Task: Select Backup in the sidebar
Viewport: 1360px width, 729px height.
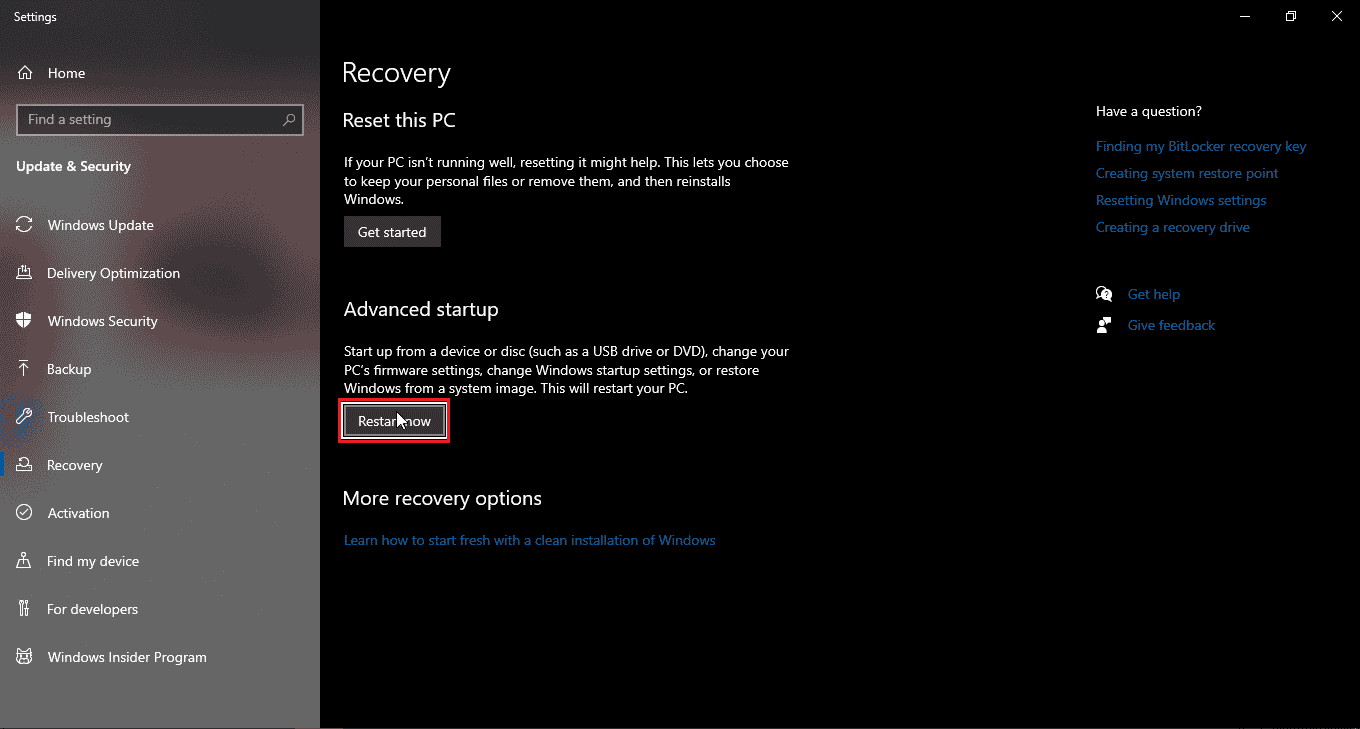Action: tap(160, 369)
